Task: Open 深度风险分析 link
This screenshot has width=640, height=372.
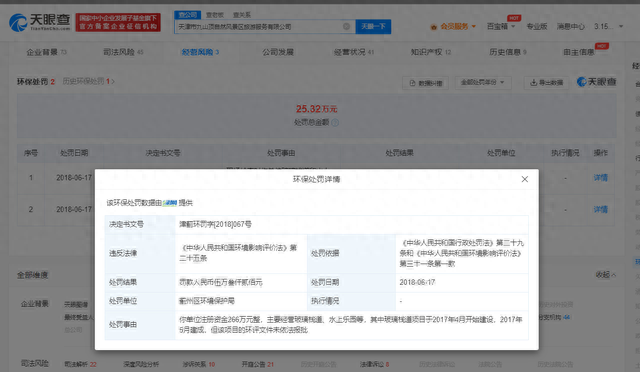Action: 141,364
